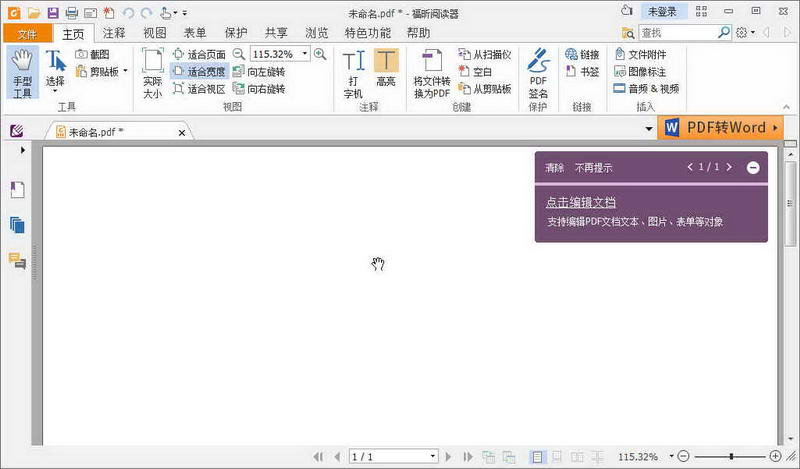Click the zoom slider handle in status bar

click(x=731, y=456)
